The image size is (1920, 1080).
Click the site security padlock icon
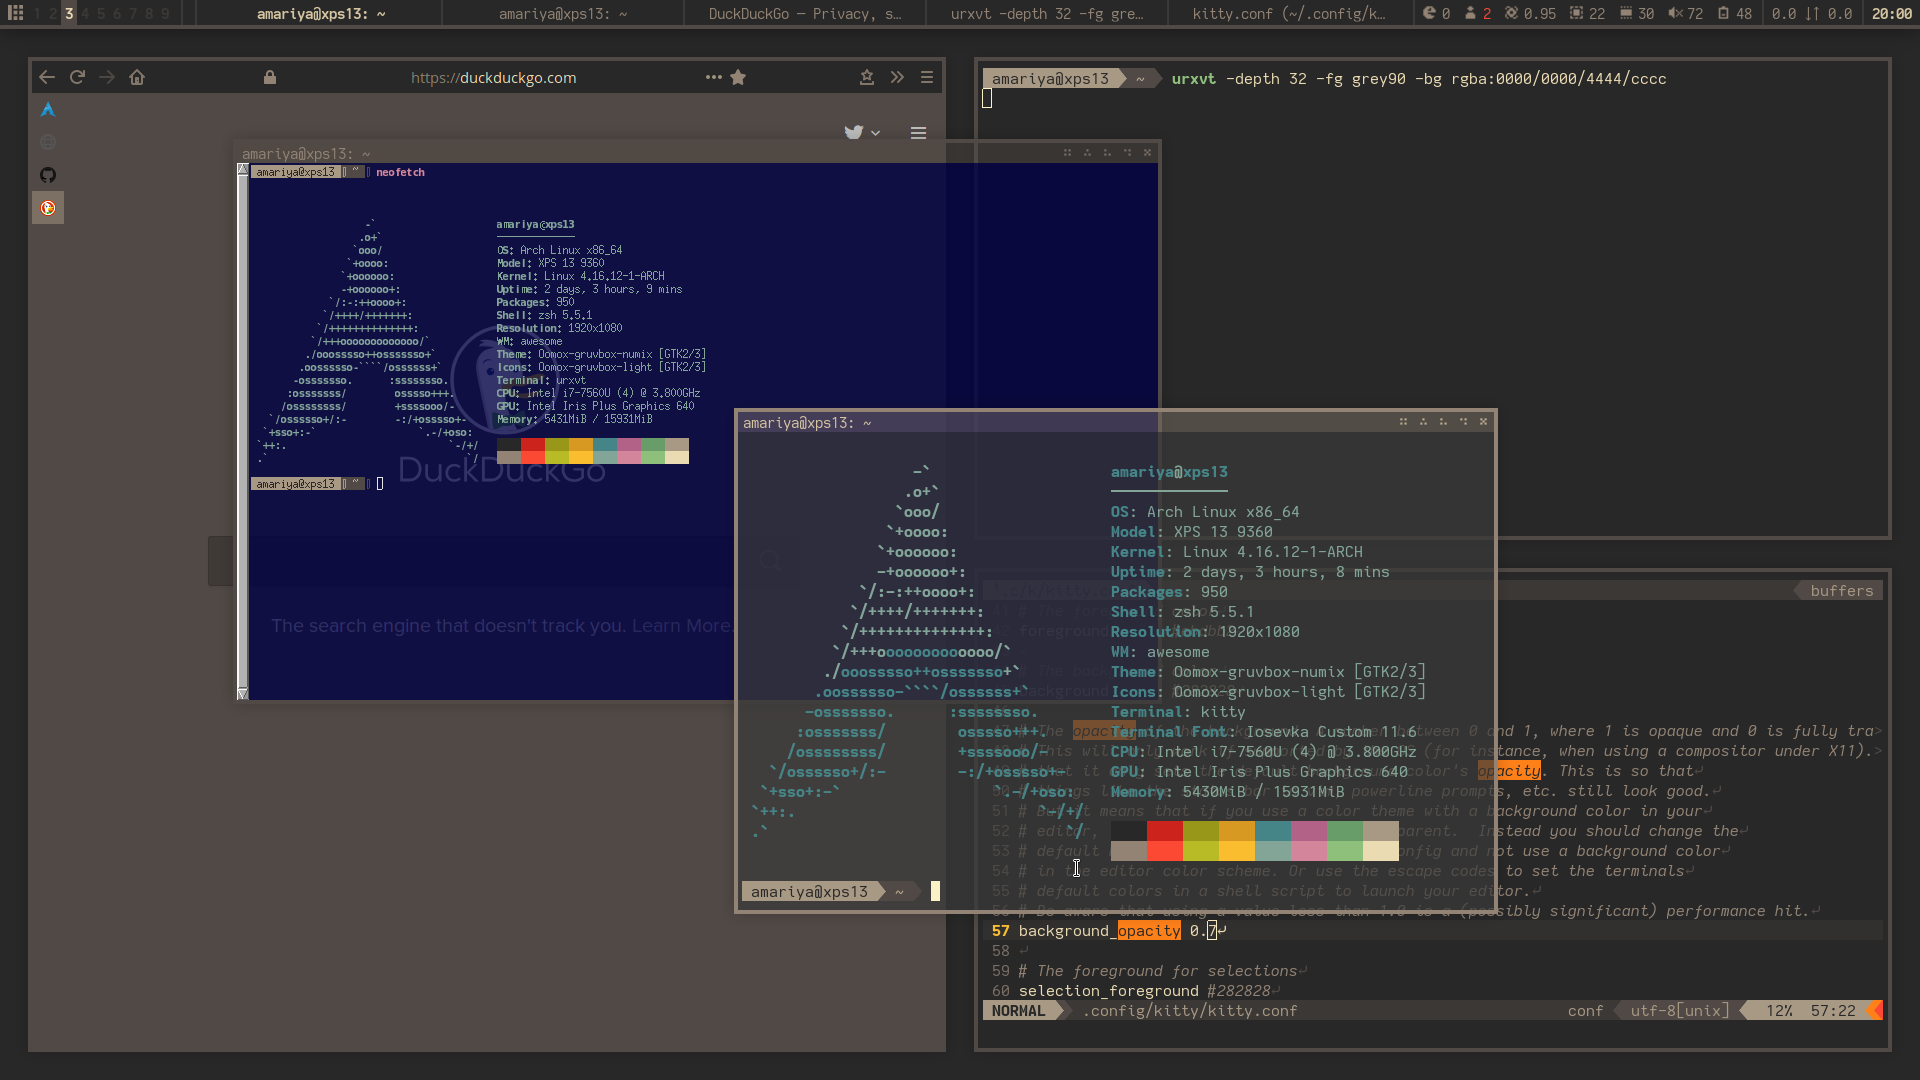(270, 77)
